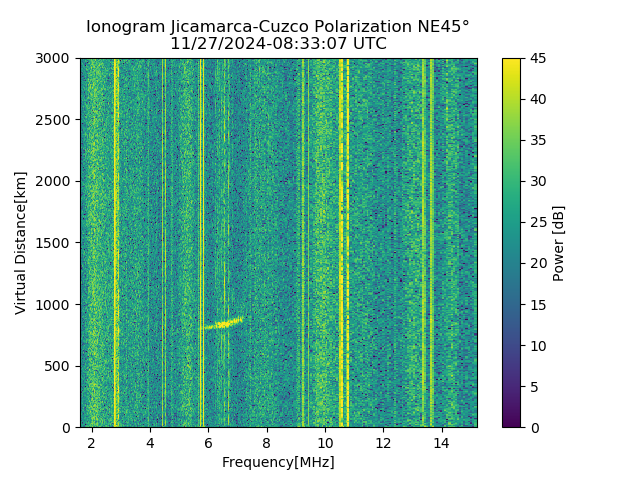Click the y-axis tick label '2000'
The image size is (640, 480).
[52, 181]
